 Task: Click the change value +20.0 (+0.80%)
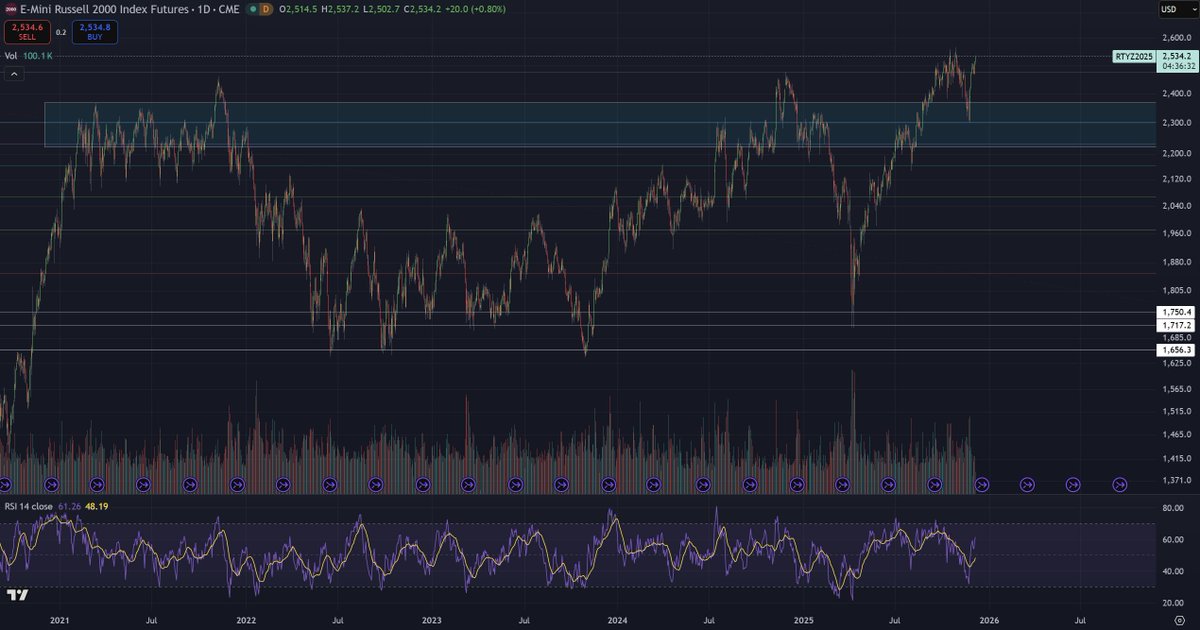point(478,9)
